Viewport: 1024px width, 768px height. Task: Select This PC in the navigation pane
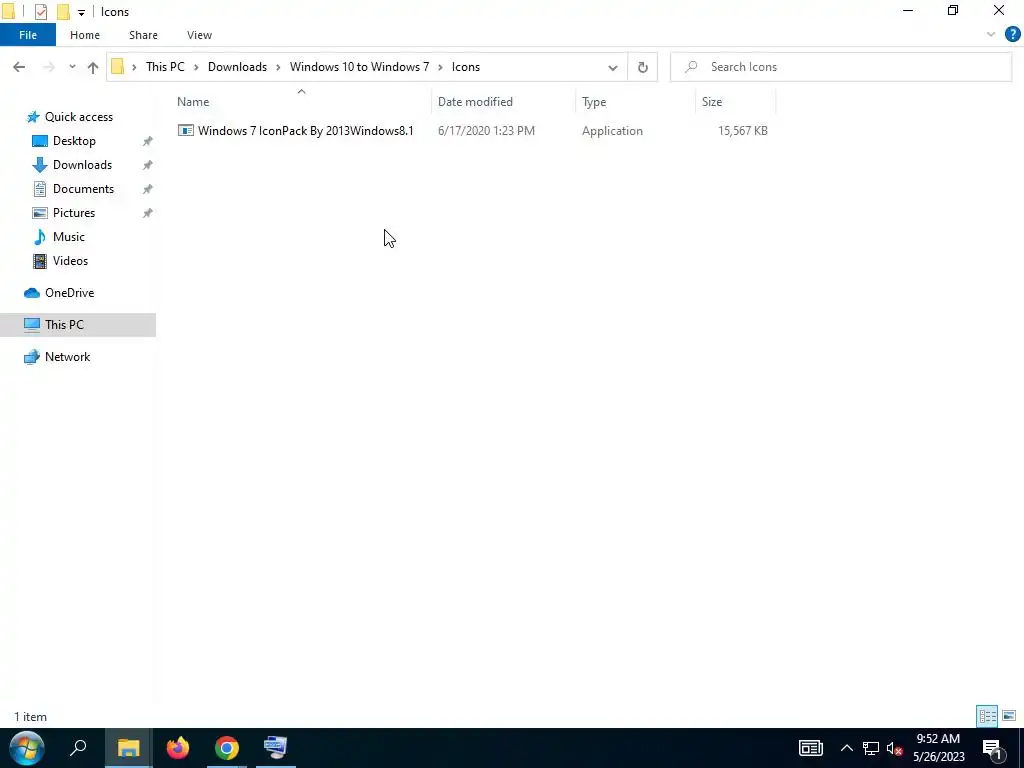pos(78,325)
